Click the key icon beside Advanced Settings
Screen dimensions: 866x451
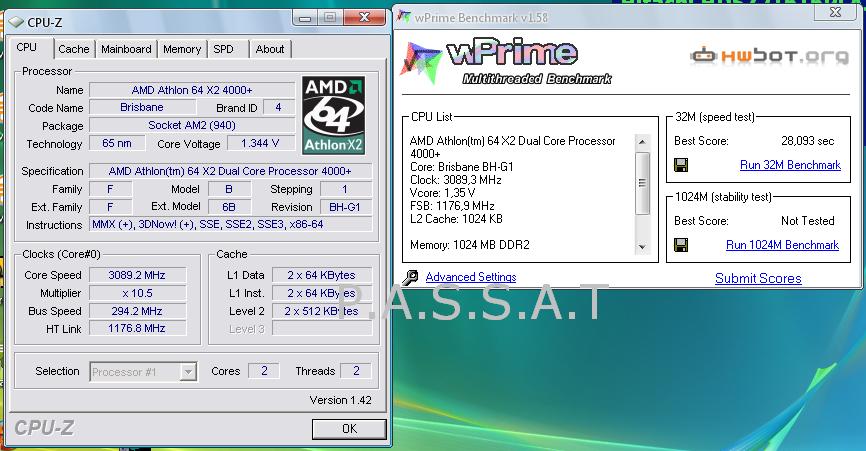[x=410, y=277]
